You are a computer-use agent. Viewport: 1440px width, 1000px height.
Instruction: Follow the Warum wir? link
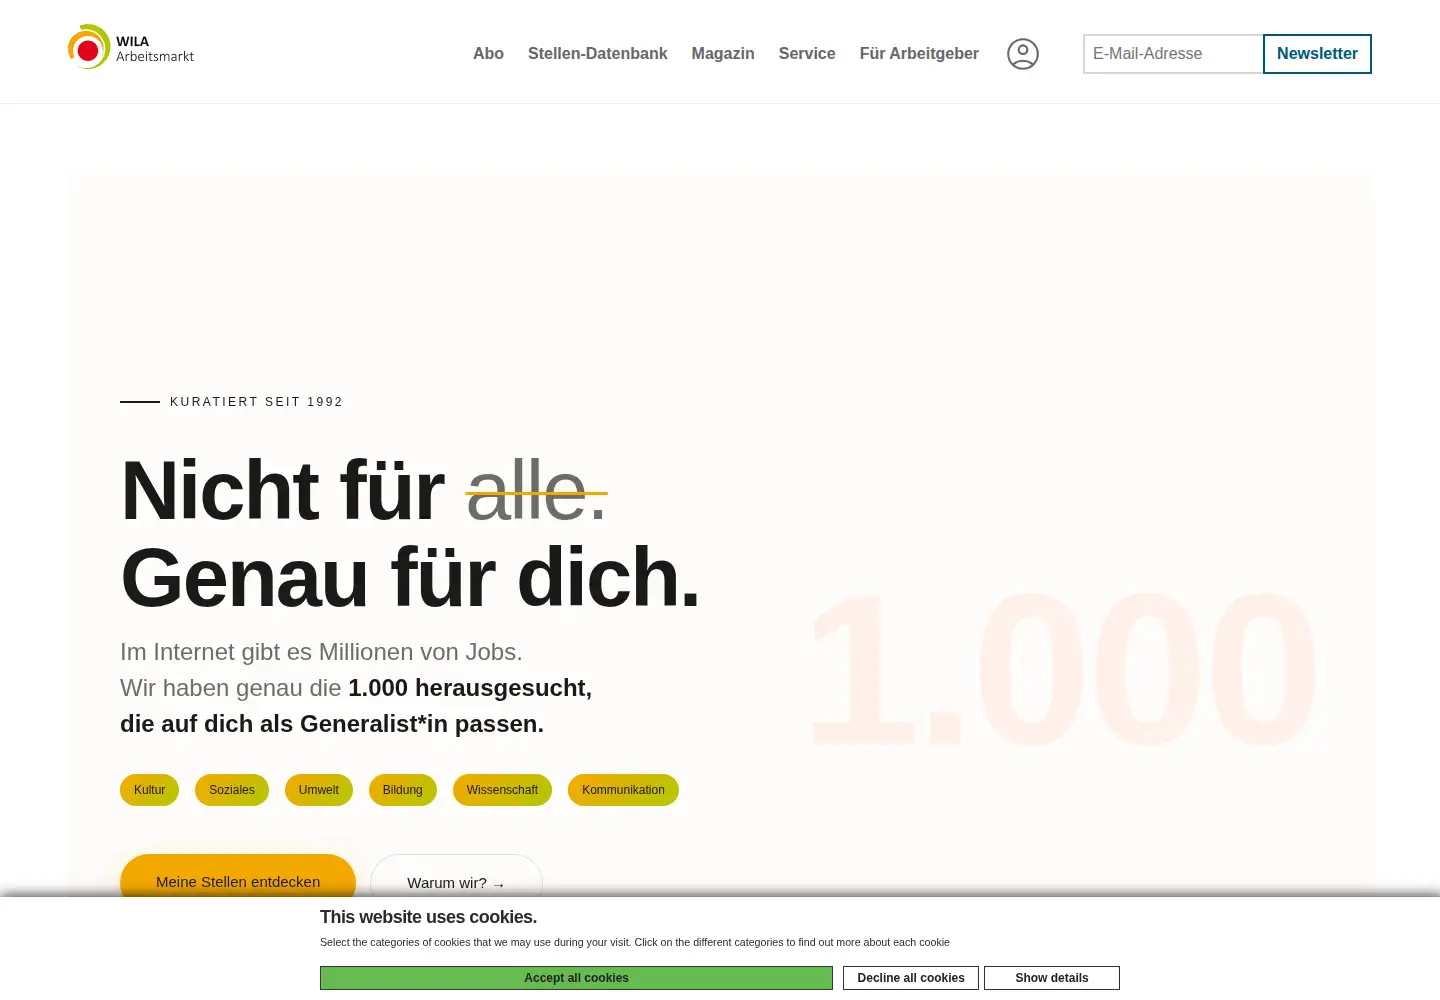pyautogui.click(x=456, y=877)
